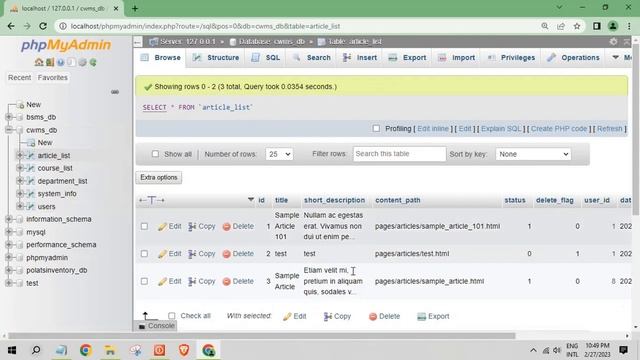
Task: Toggle the Profiling checkbox
Action: tap(376, 129)
